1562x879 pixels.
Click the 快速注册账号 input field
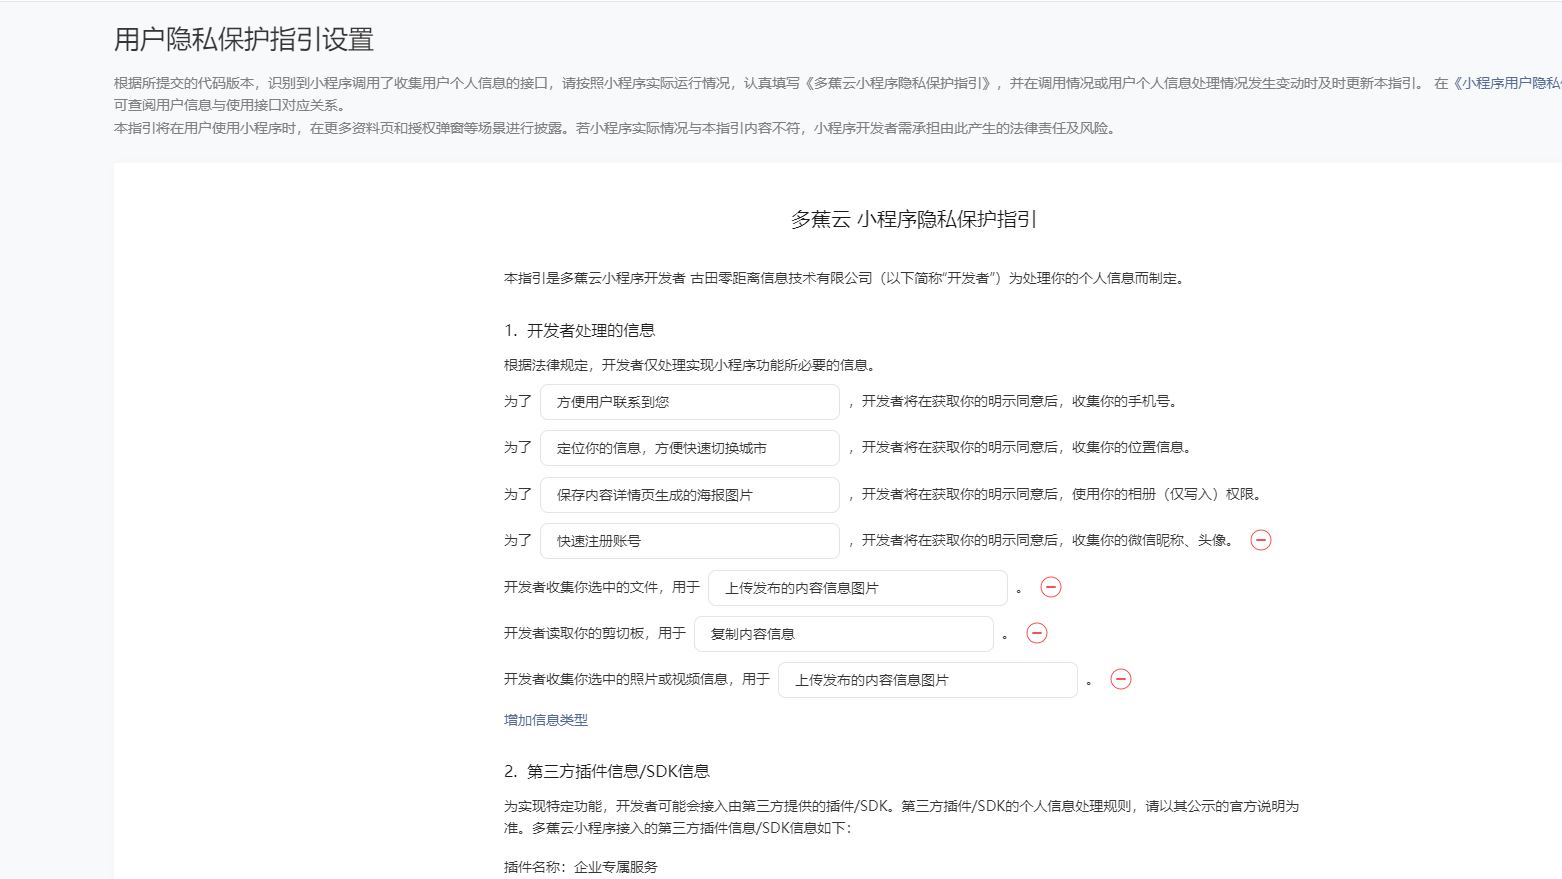pos(690,541)
